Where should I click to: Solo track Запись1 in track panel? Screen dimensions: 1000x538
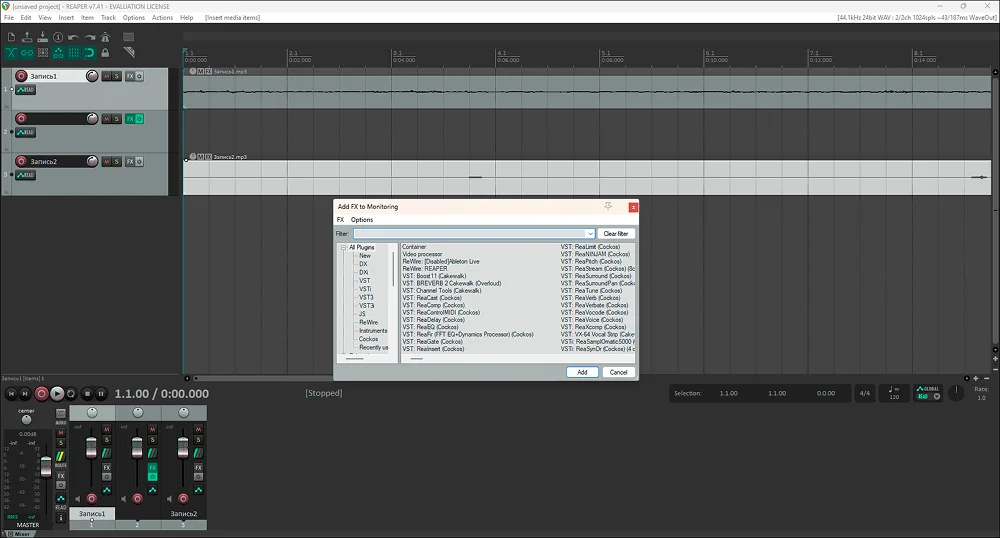tap(116, 76)
